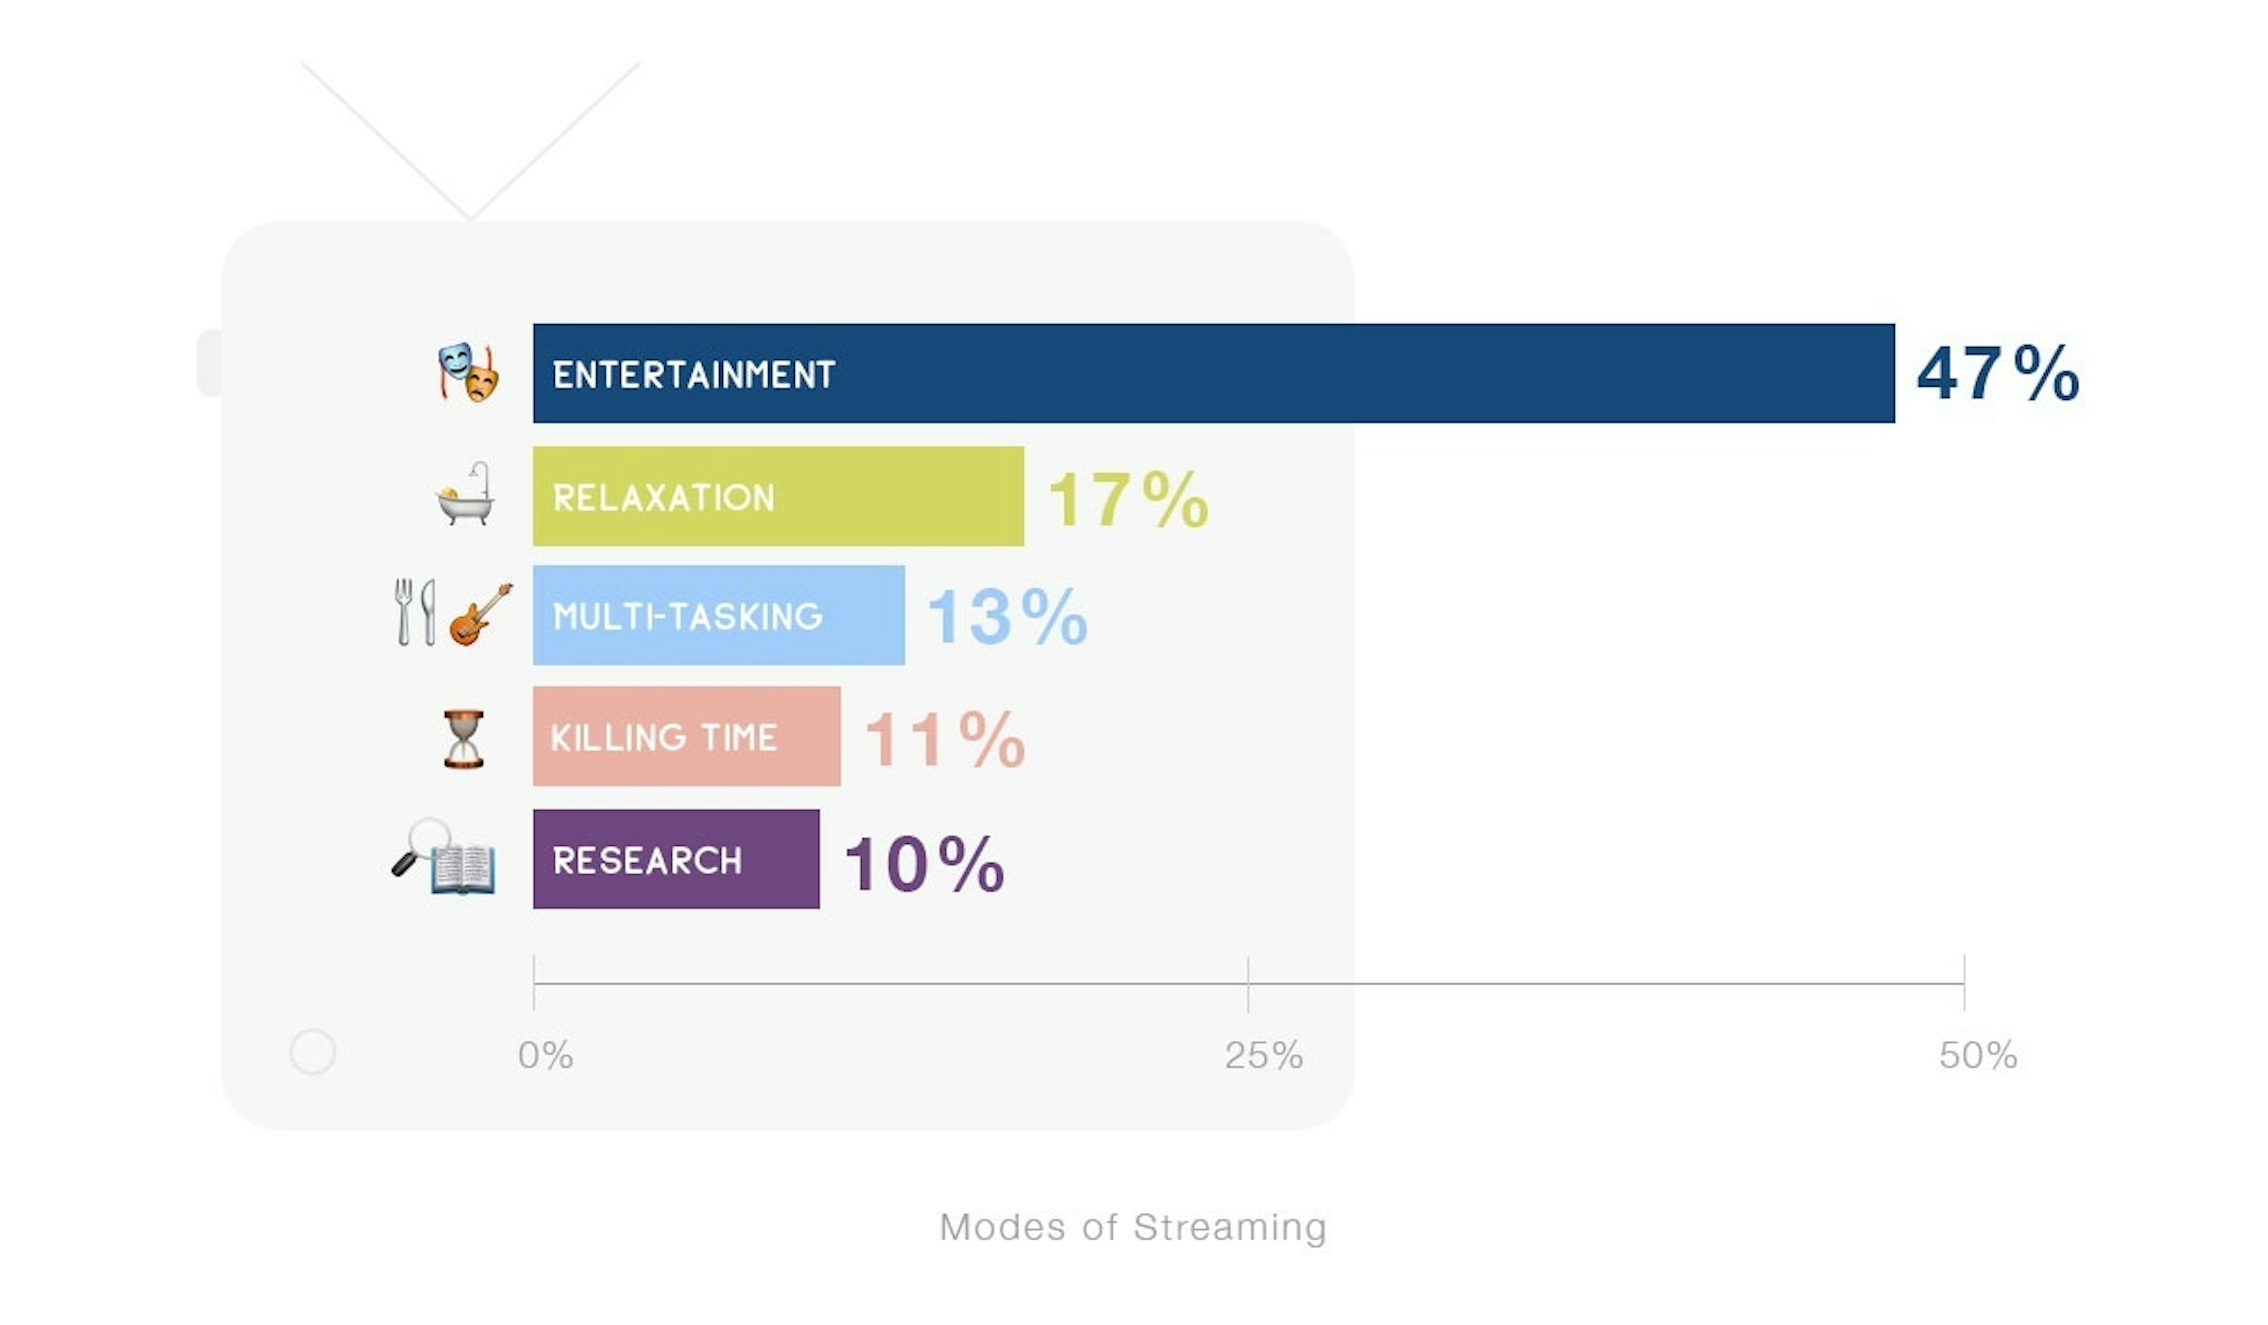Image resolution: width=2268 pixels, height=1325 pixels.
Task: Click the dark blue Entertainment bar
Action: (1213, 373)
